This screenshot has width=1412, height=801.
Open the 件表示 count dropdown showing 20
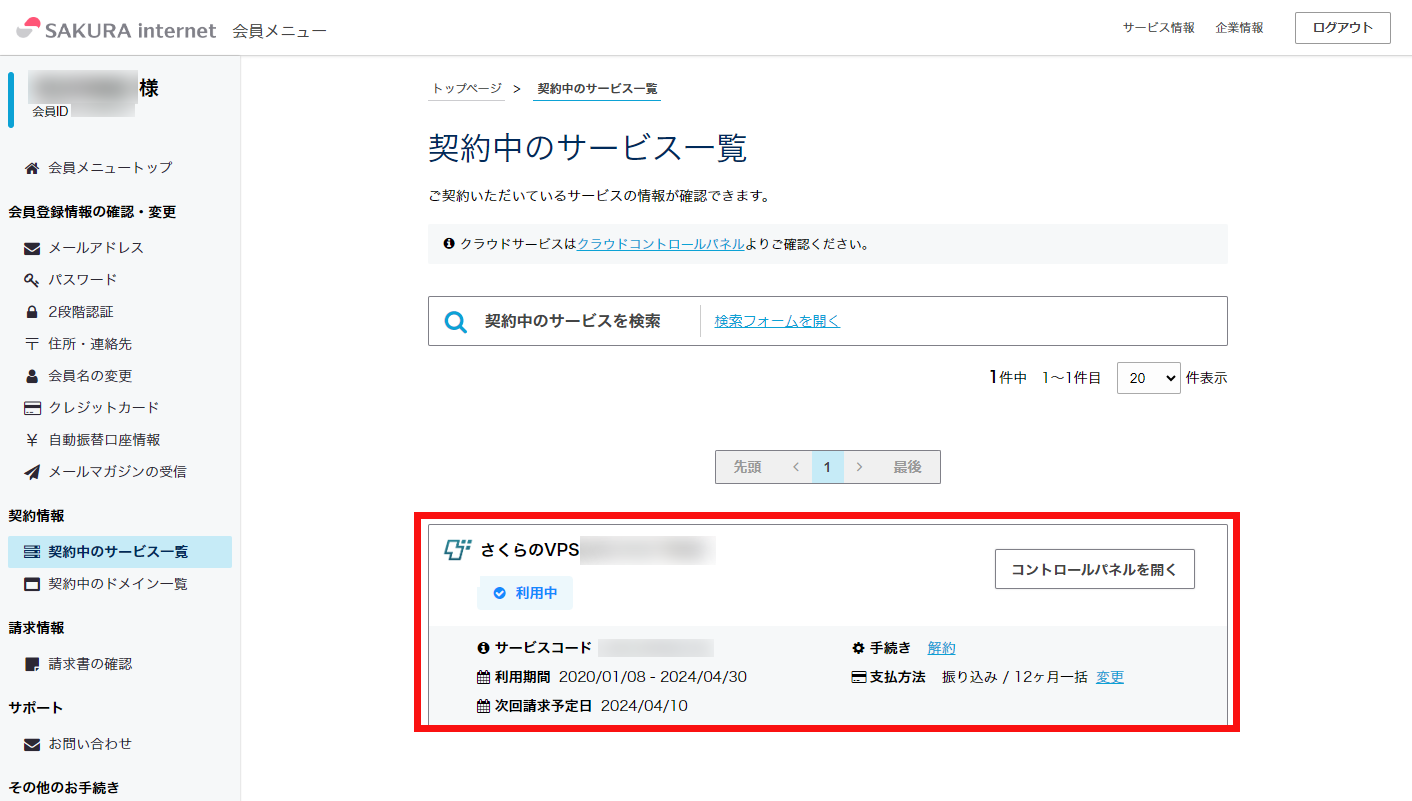[1149, 378]
